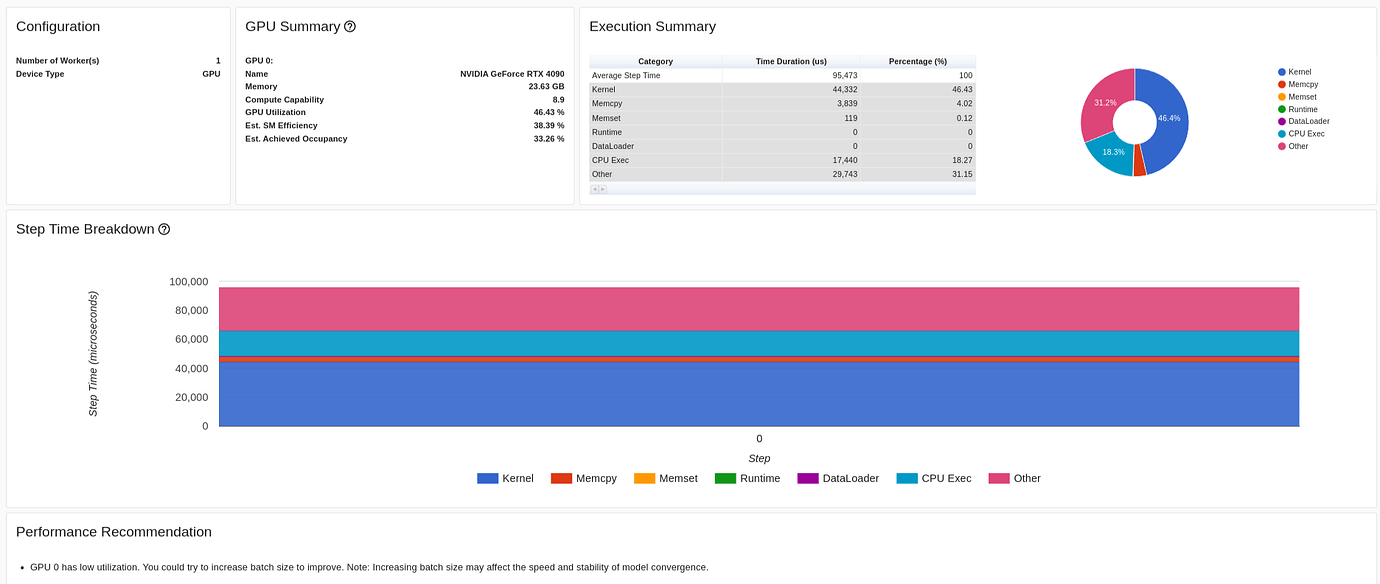1380x584 pixels.
Task: Click the Other legend dot in pie chart
Action: point(1282,146)
